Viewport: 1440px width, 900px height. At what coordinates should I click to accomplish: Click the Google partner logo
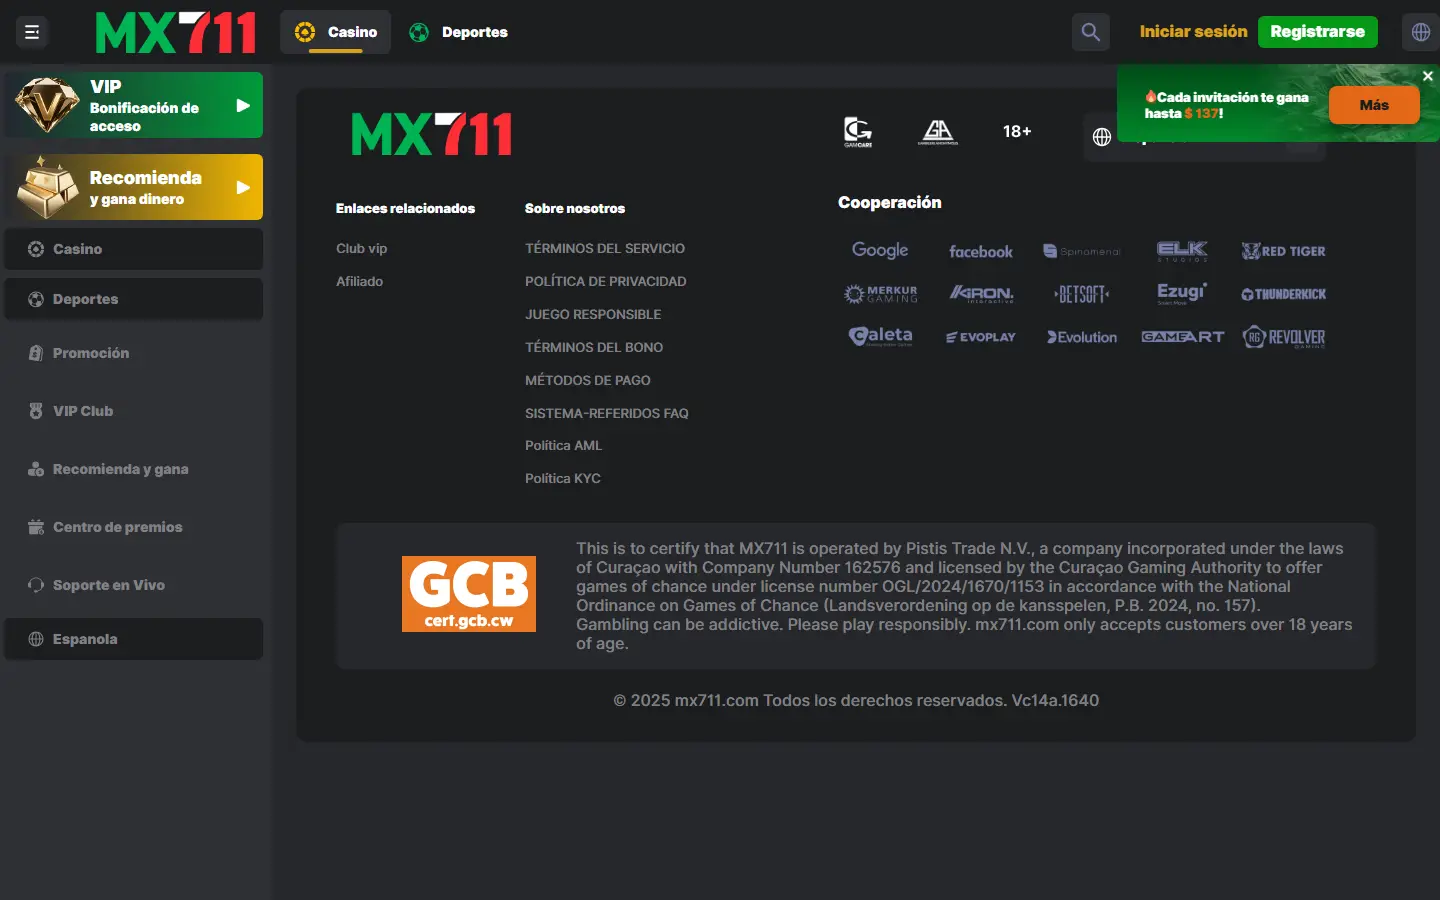880,251
